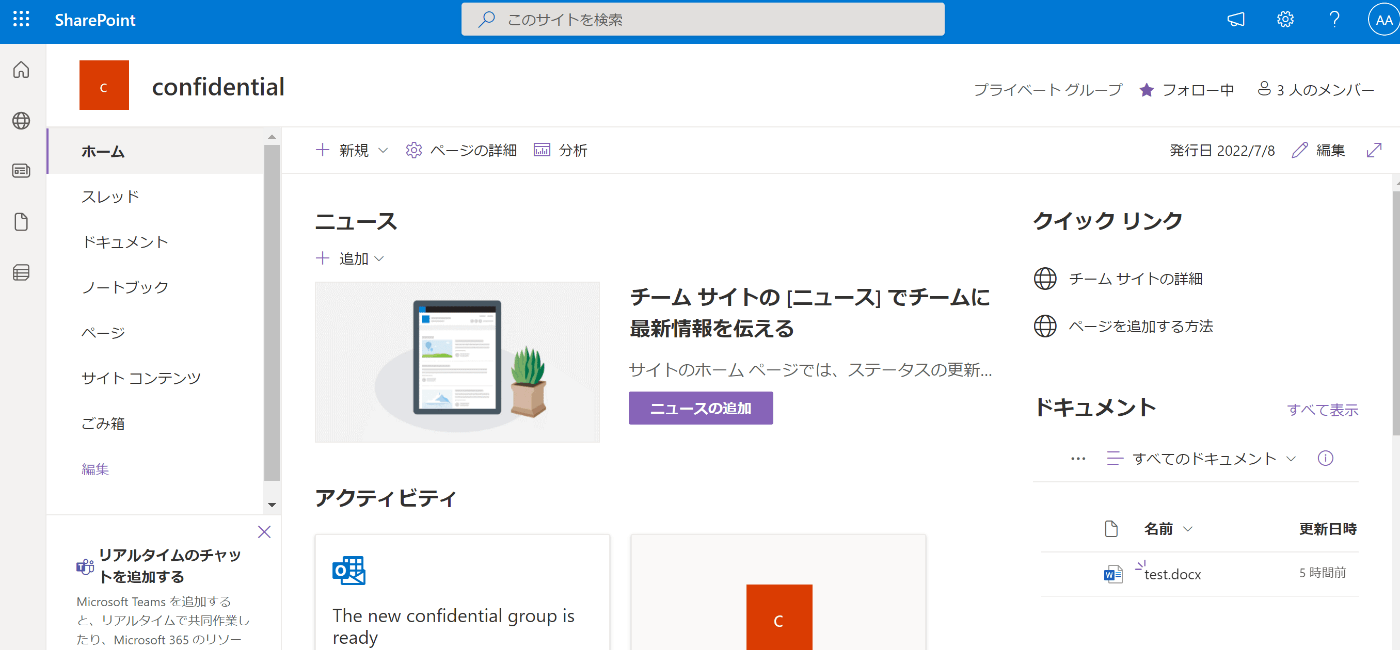Open the news icon in left rail
The image size is (1400, 650).
(x=21, y=171)
